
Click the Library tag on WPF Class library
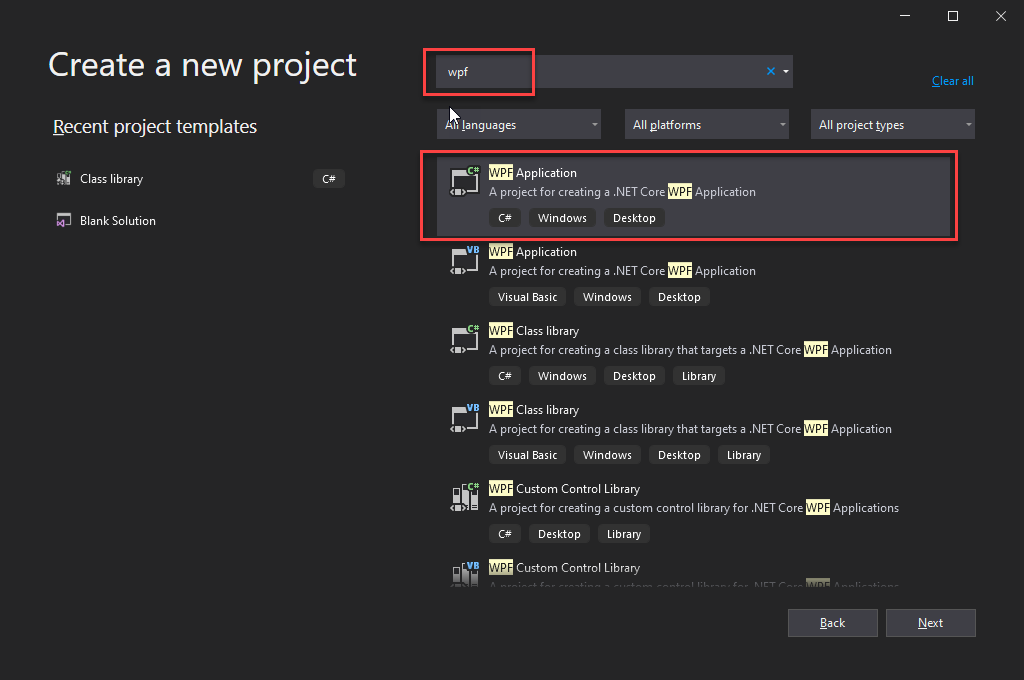coord(698,375)
